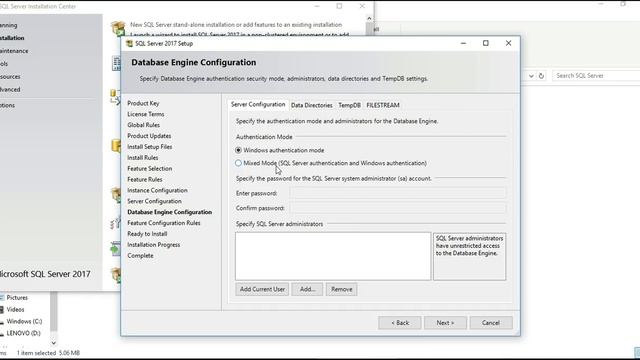The image size is (640, 360).
Task: Click the Installation Center scrollbar up arrow
Action: click(x=369, y=18)
